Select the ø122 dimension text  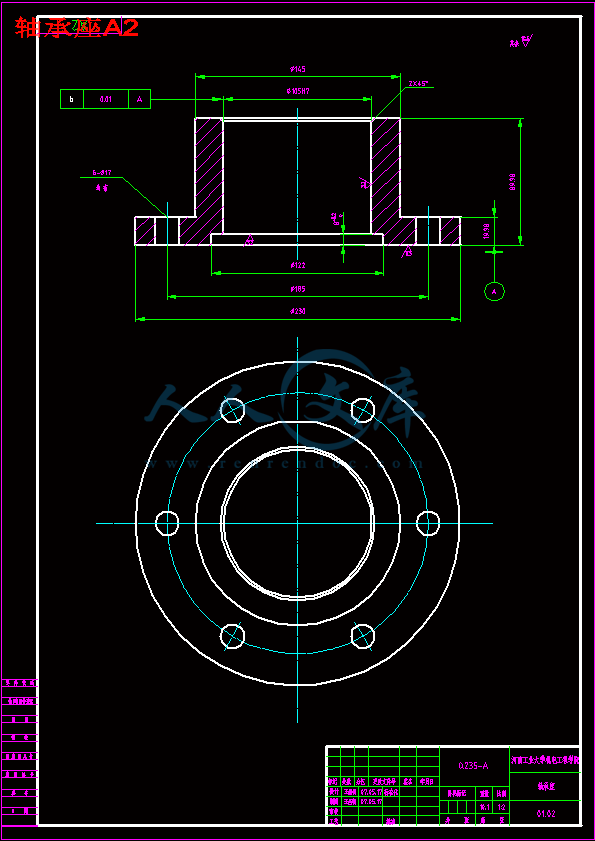pos(298,265)
